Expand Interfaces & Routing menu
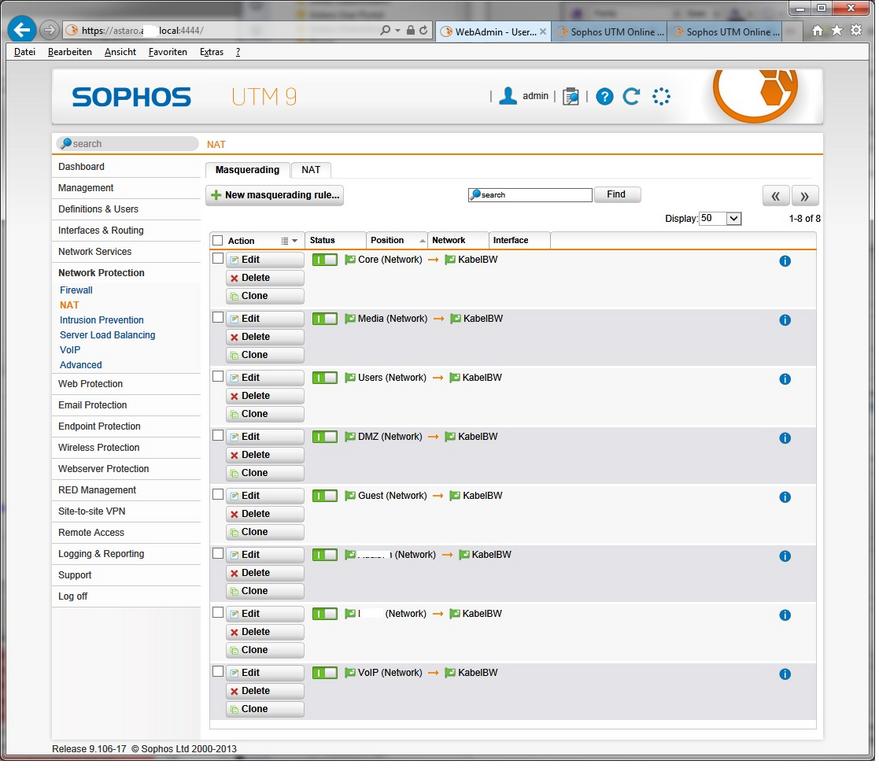 click(x=101, y=230)
